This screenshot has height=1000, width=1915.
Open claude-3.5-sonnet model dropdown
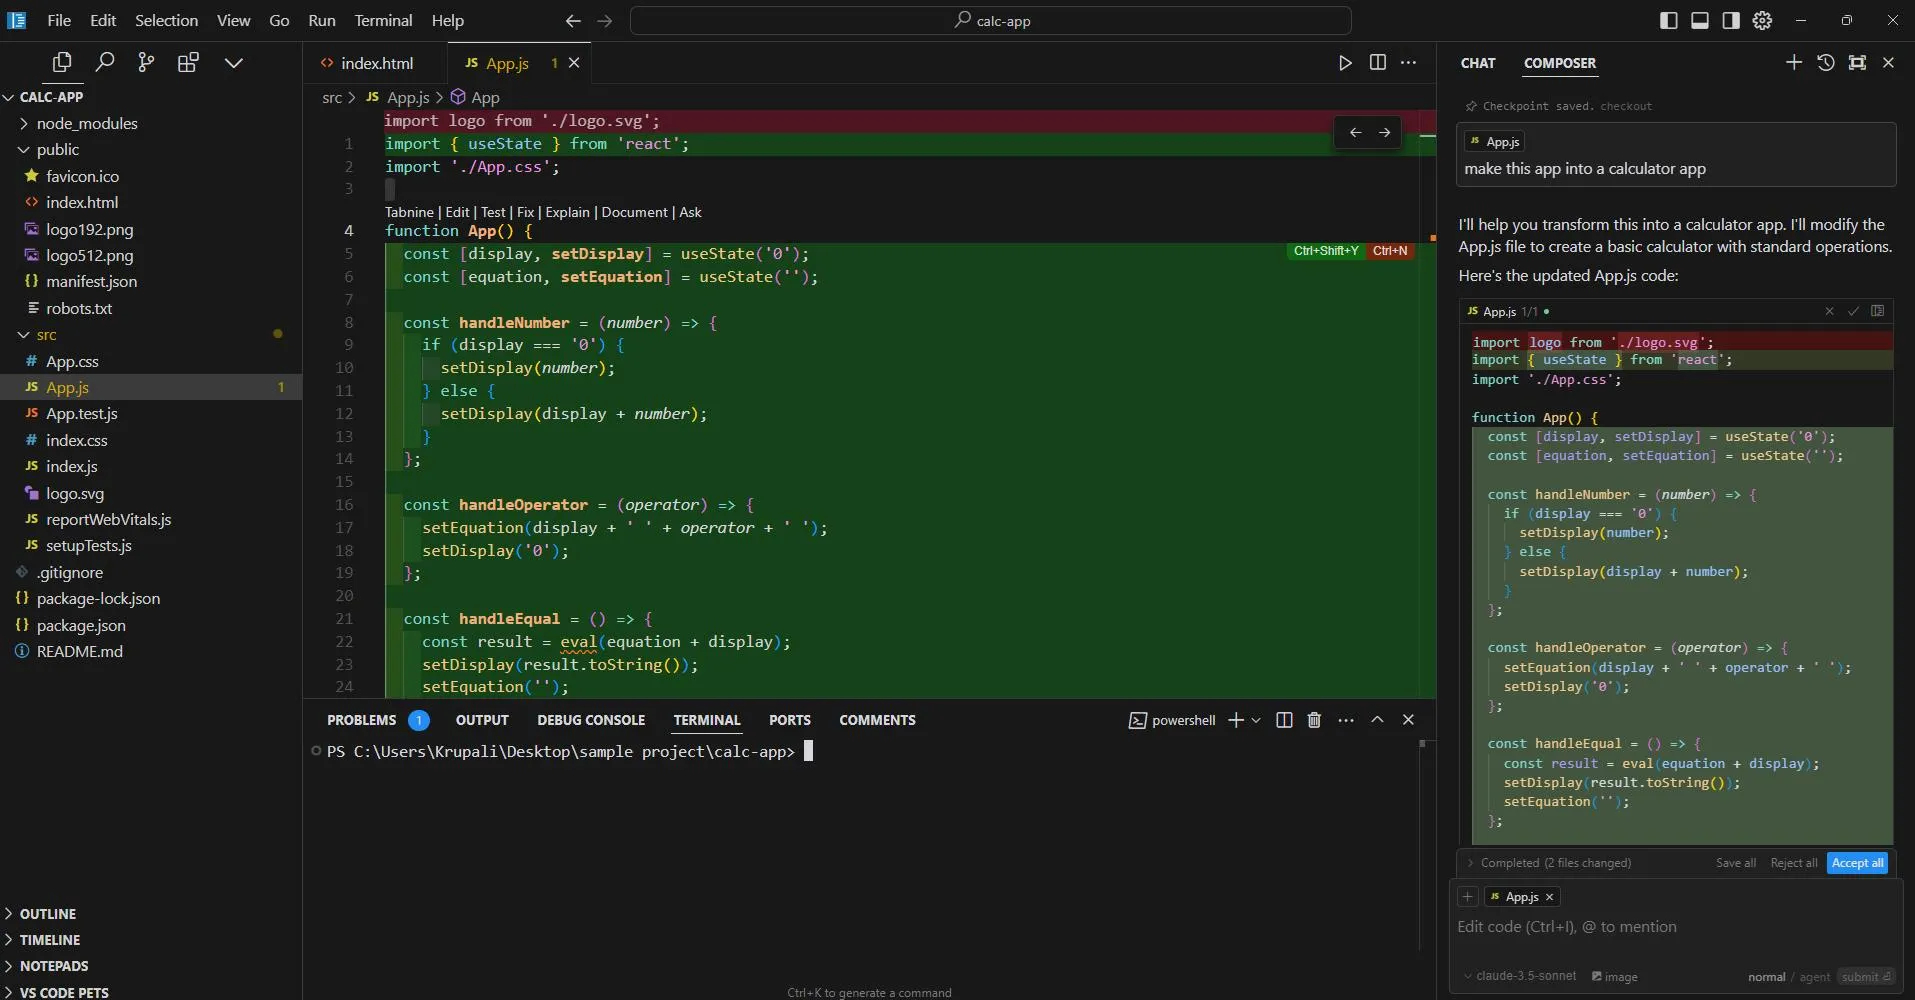pyautogui.click(x=1519, y=976)
